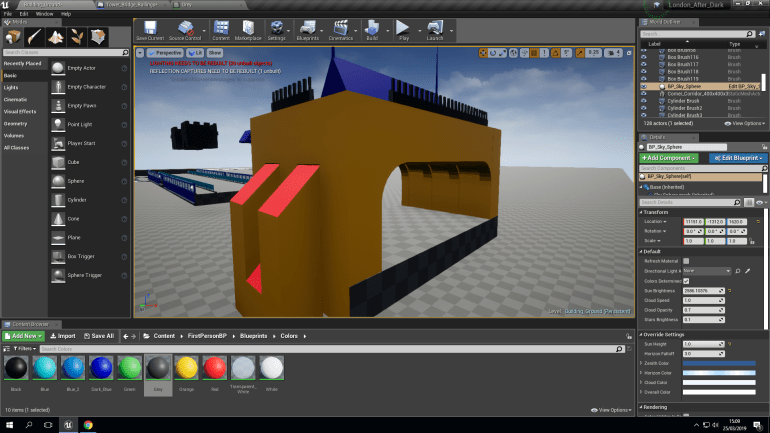Viewport: 770px width, 433px height.
Task: Click the Show viewport button
Action: coord(215,53)
